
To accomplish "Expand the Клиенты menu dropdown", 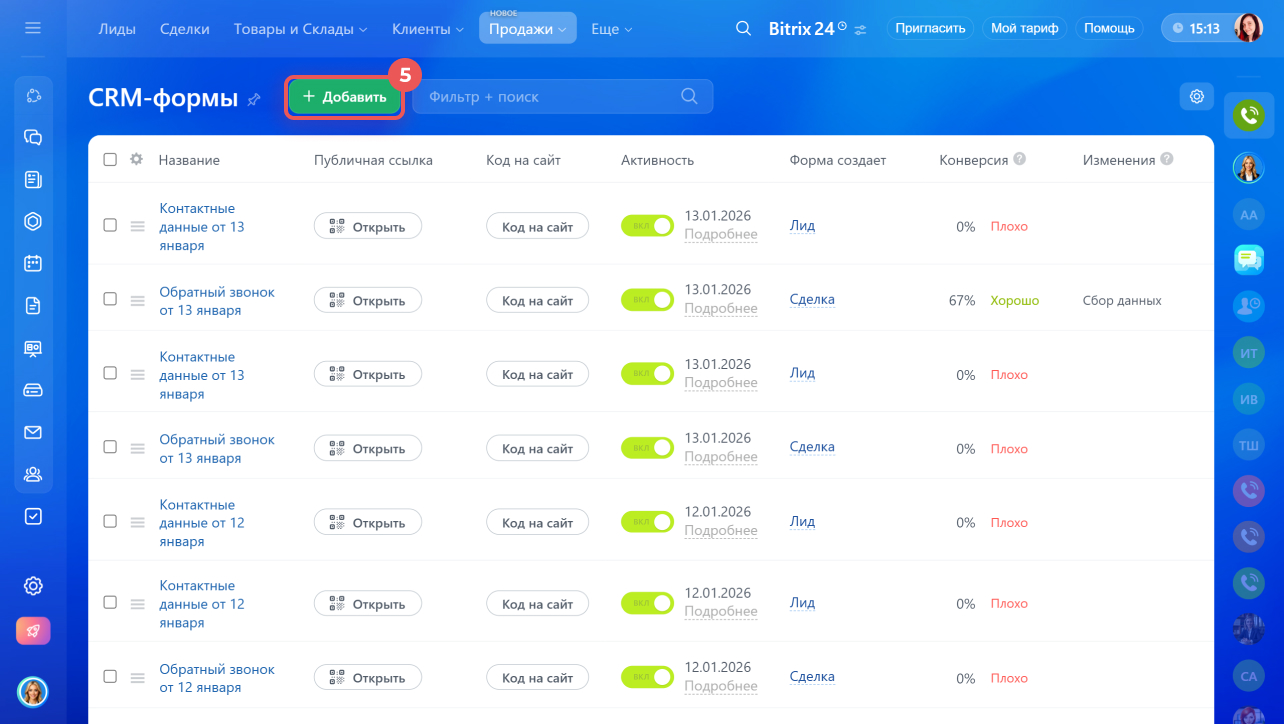I will 428,29.
